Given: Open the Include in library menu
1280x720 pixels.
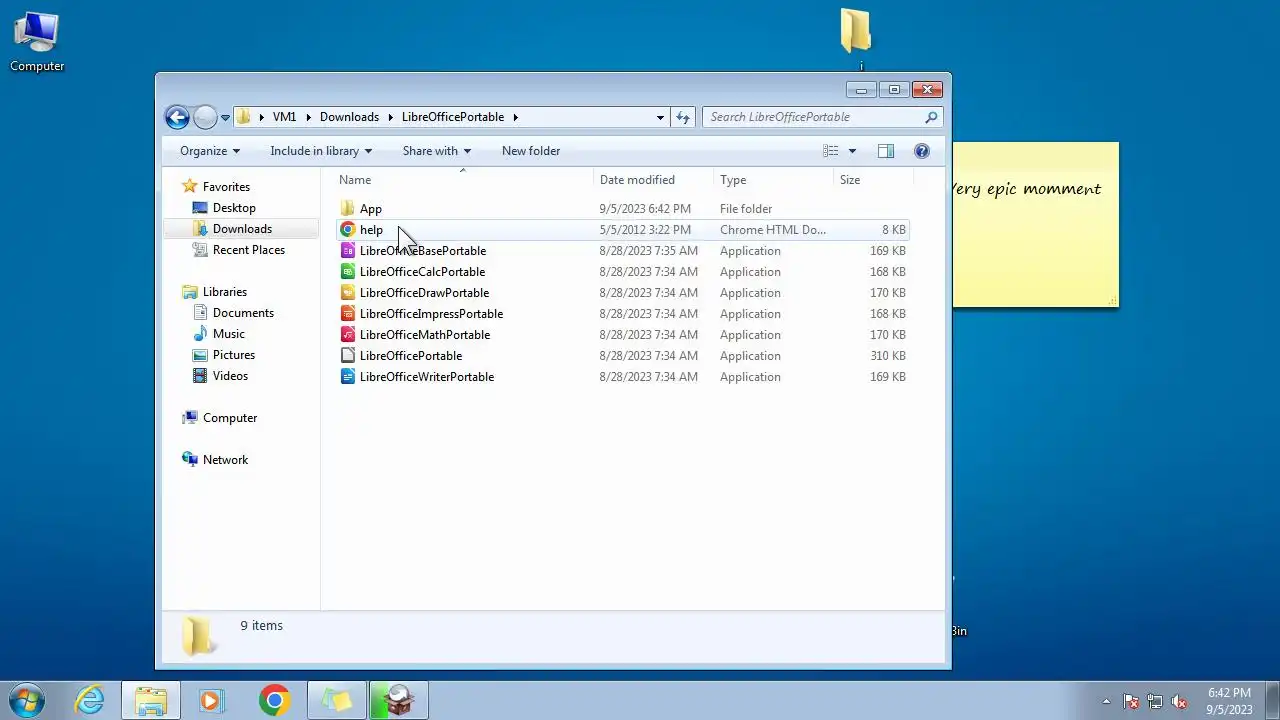Looking at the screenshot, I should [321, 151].
